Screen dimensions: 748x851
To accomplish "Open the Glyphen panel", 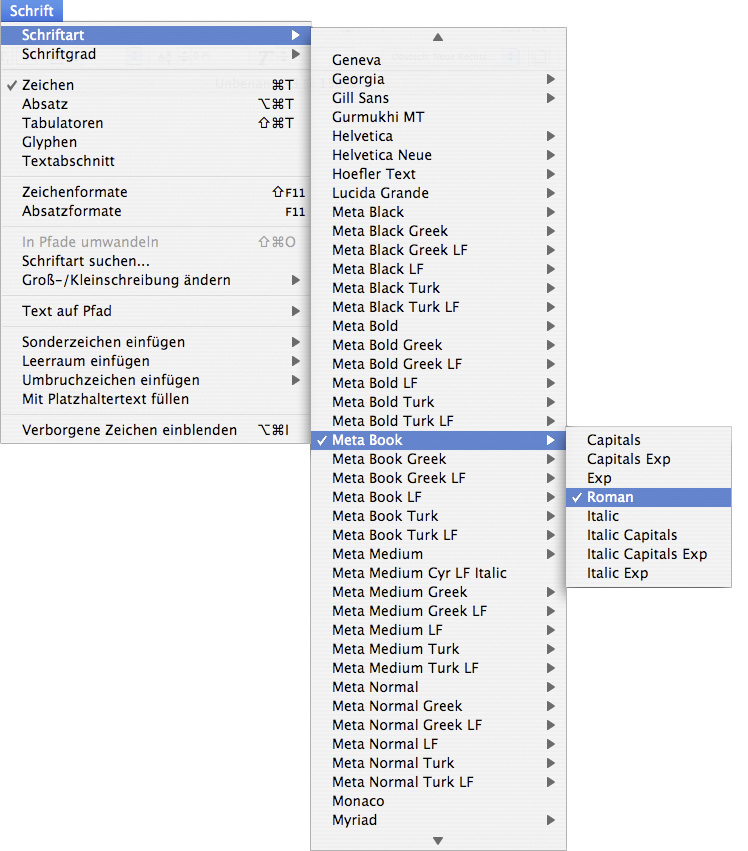I will pyautogui.click(x=156, y=142).
